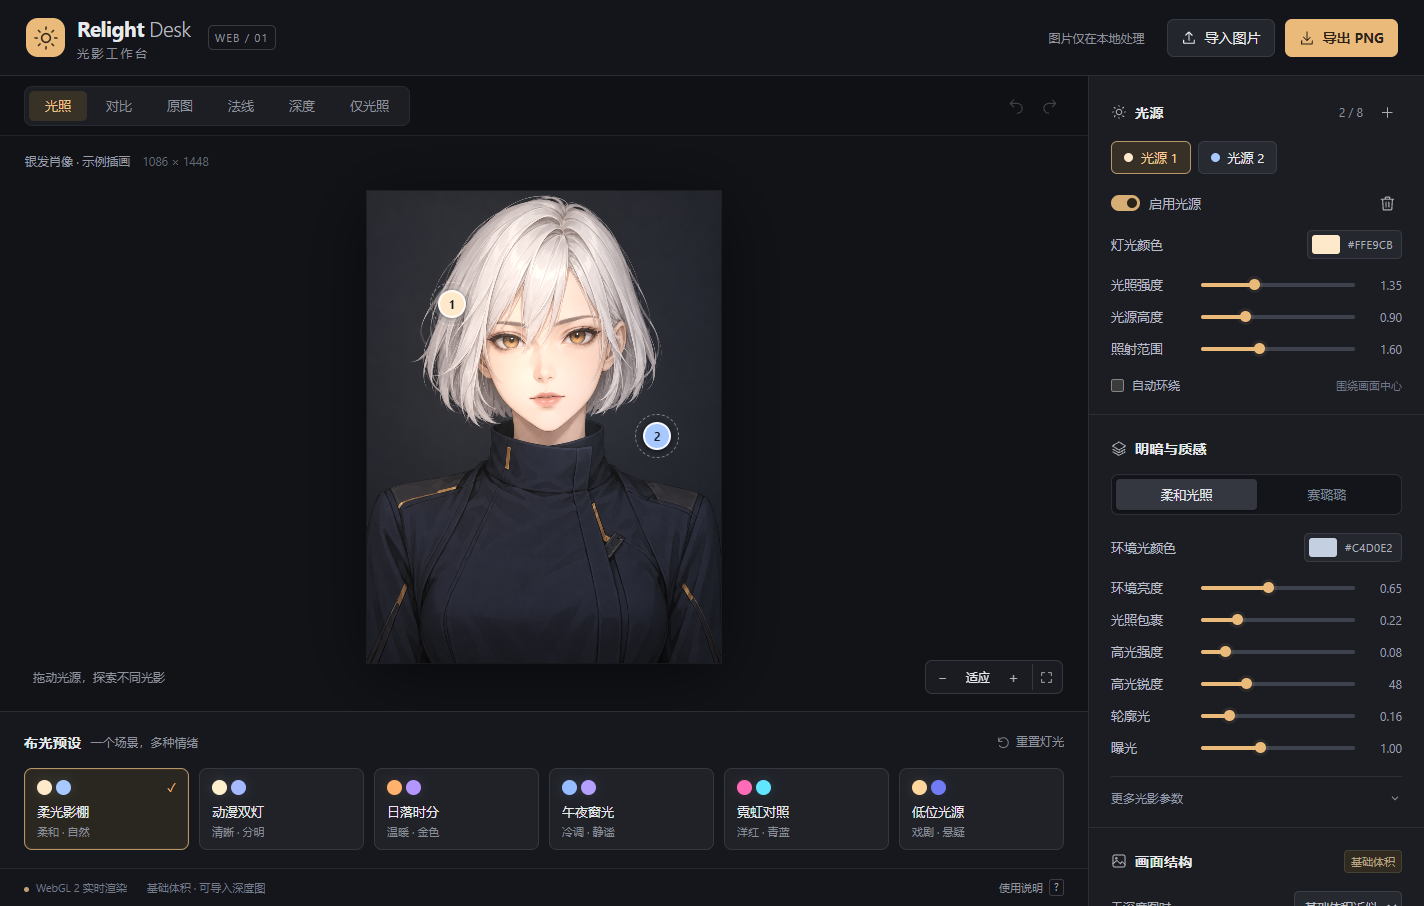
Task: Select light handle 2 on the canvas
Action: tap(657, 436)
